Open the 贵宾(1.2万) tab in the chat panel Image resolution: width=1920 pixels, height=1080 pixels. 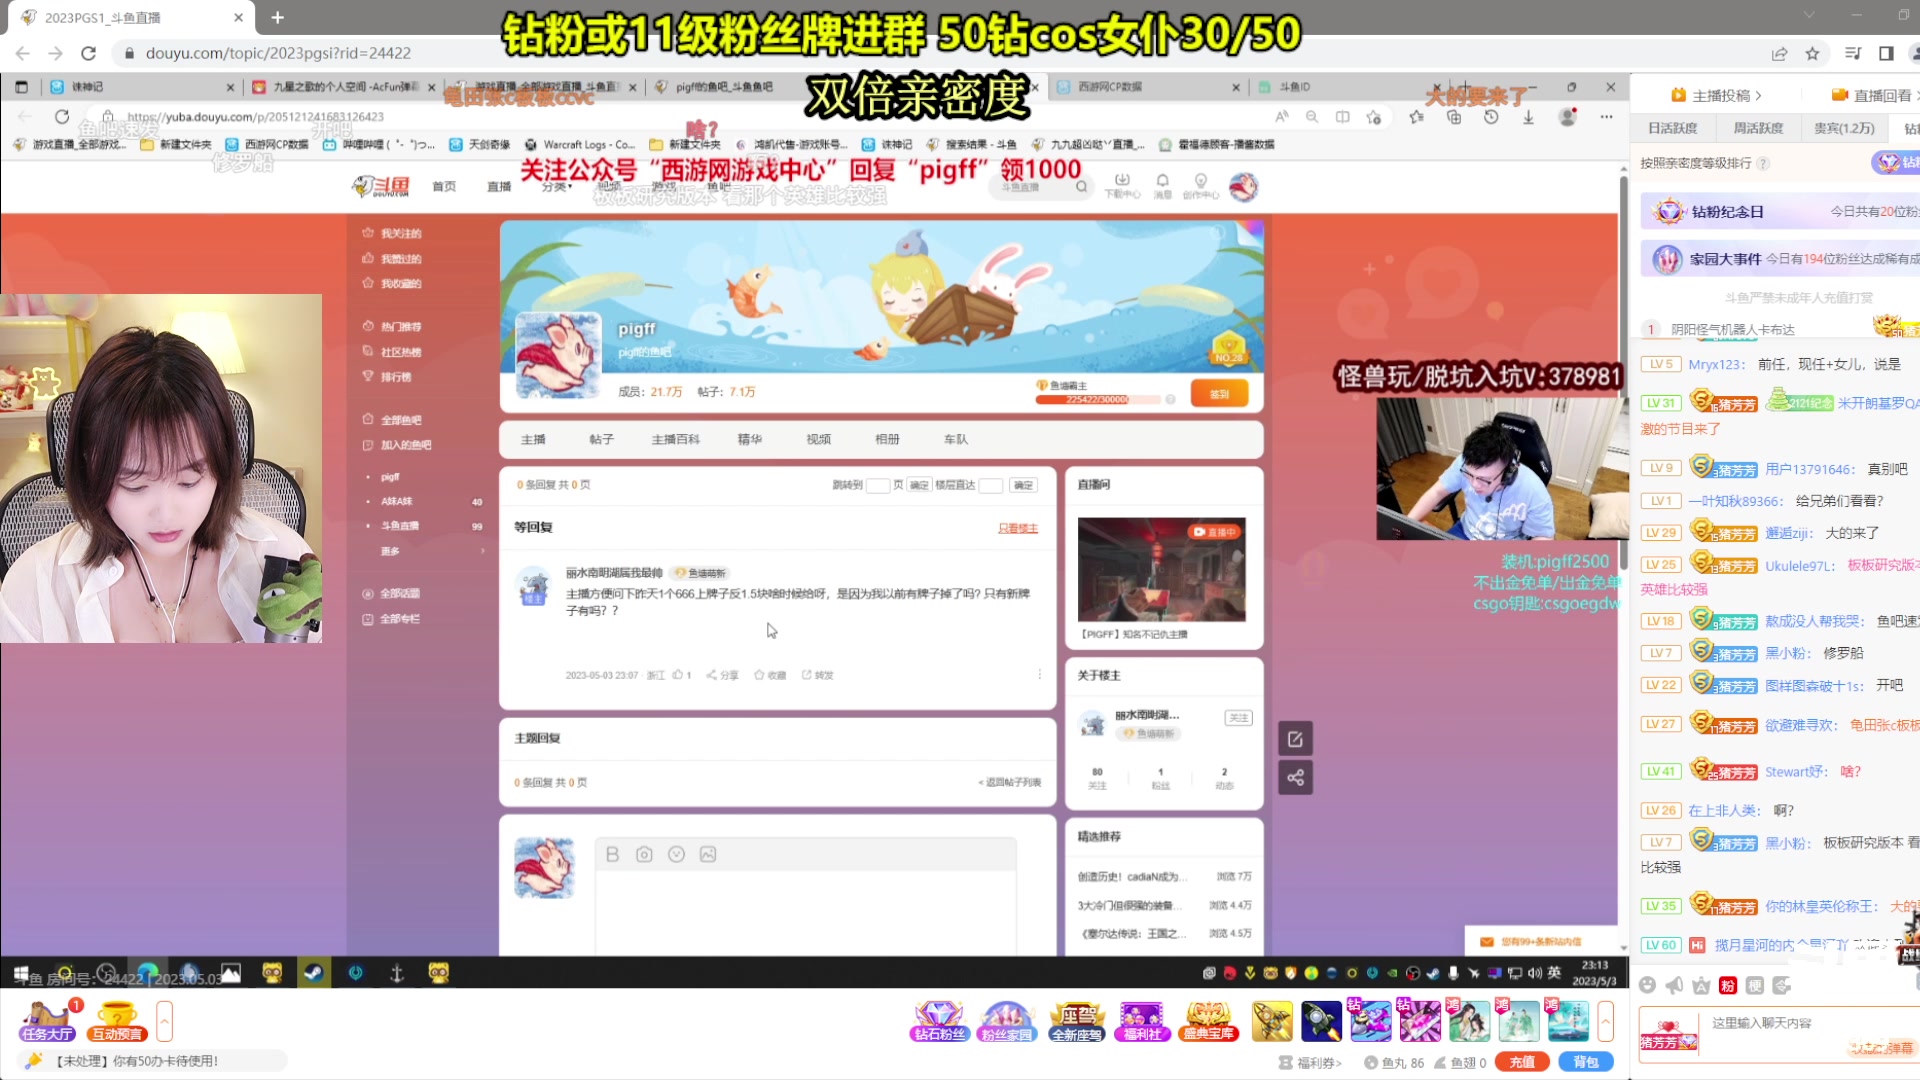coord(1845,128)
